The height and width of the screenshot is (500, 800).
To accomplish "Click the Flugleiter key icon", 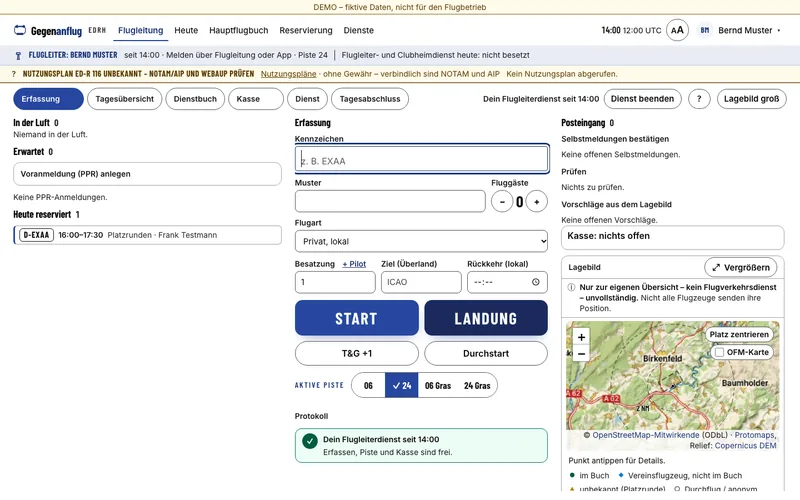I will pyautogui.click(x=18, y=55).
